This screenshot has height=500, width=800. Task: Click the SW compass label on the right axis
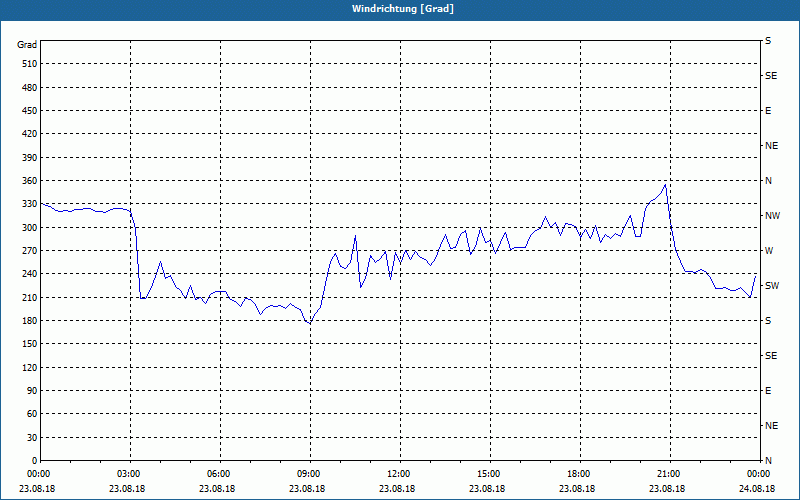(x=772, y=286)
